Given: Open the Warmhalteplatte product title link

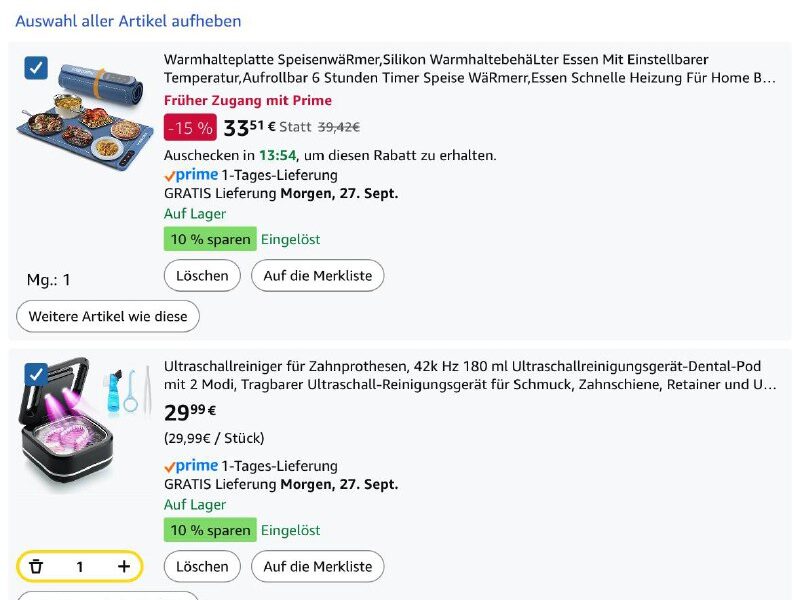Looking at the screenshot, I should coord(470,69).
